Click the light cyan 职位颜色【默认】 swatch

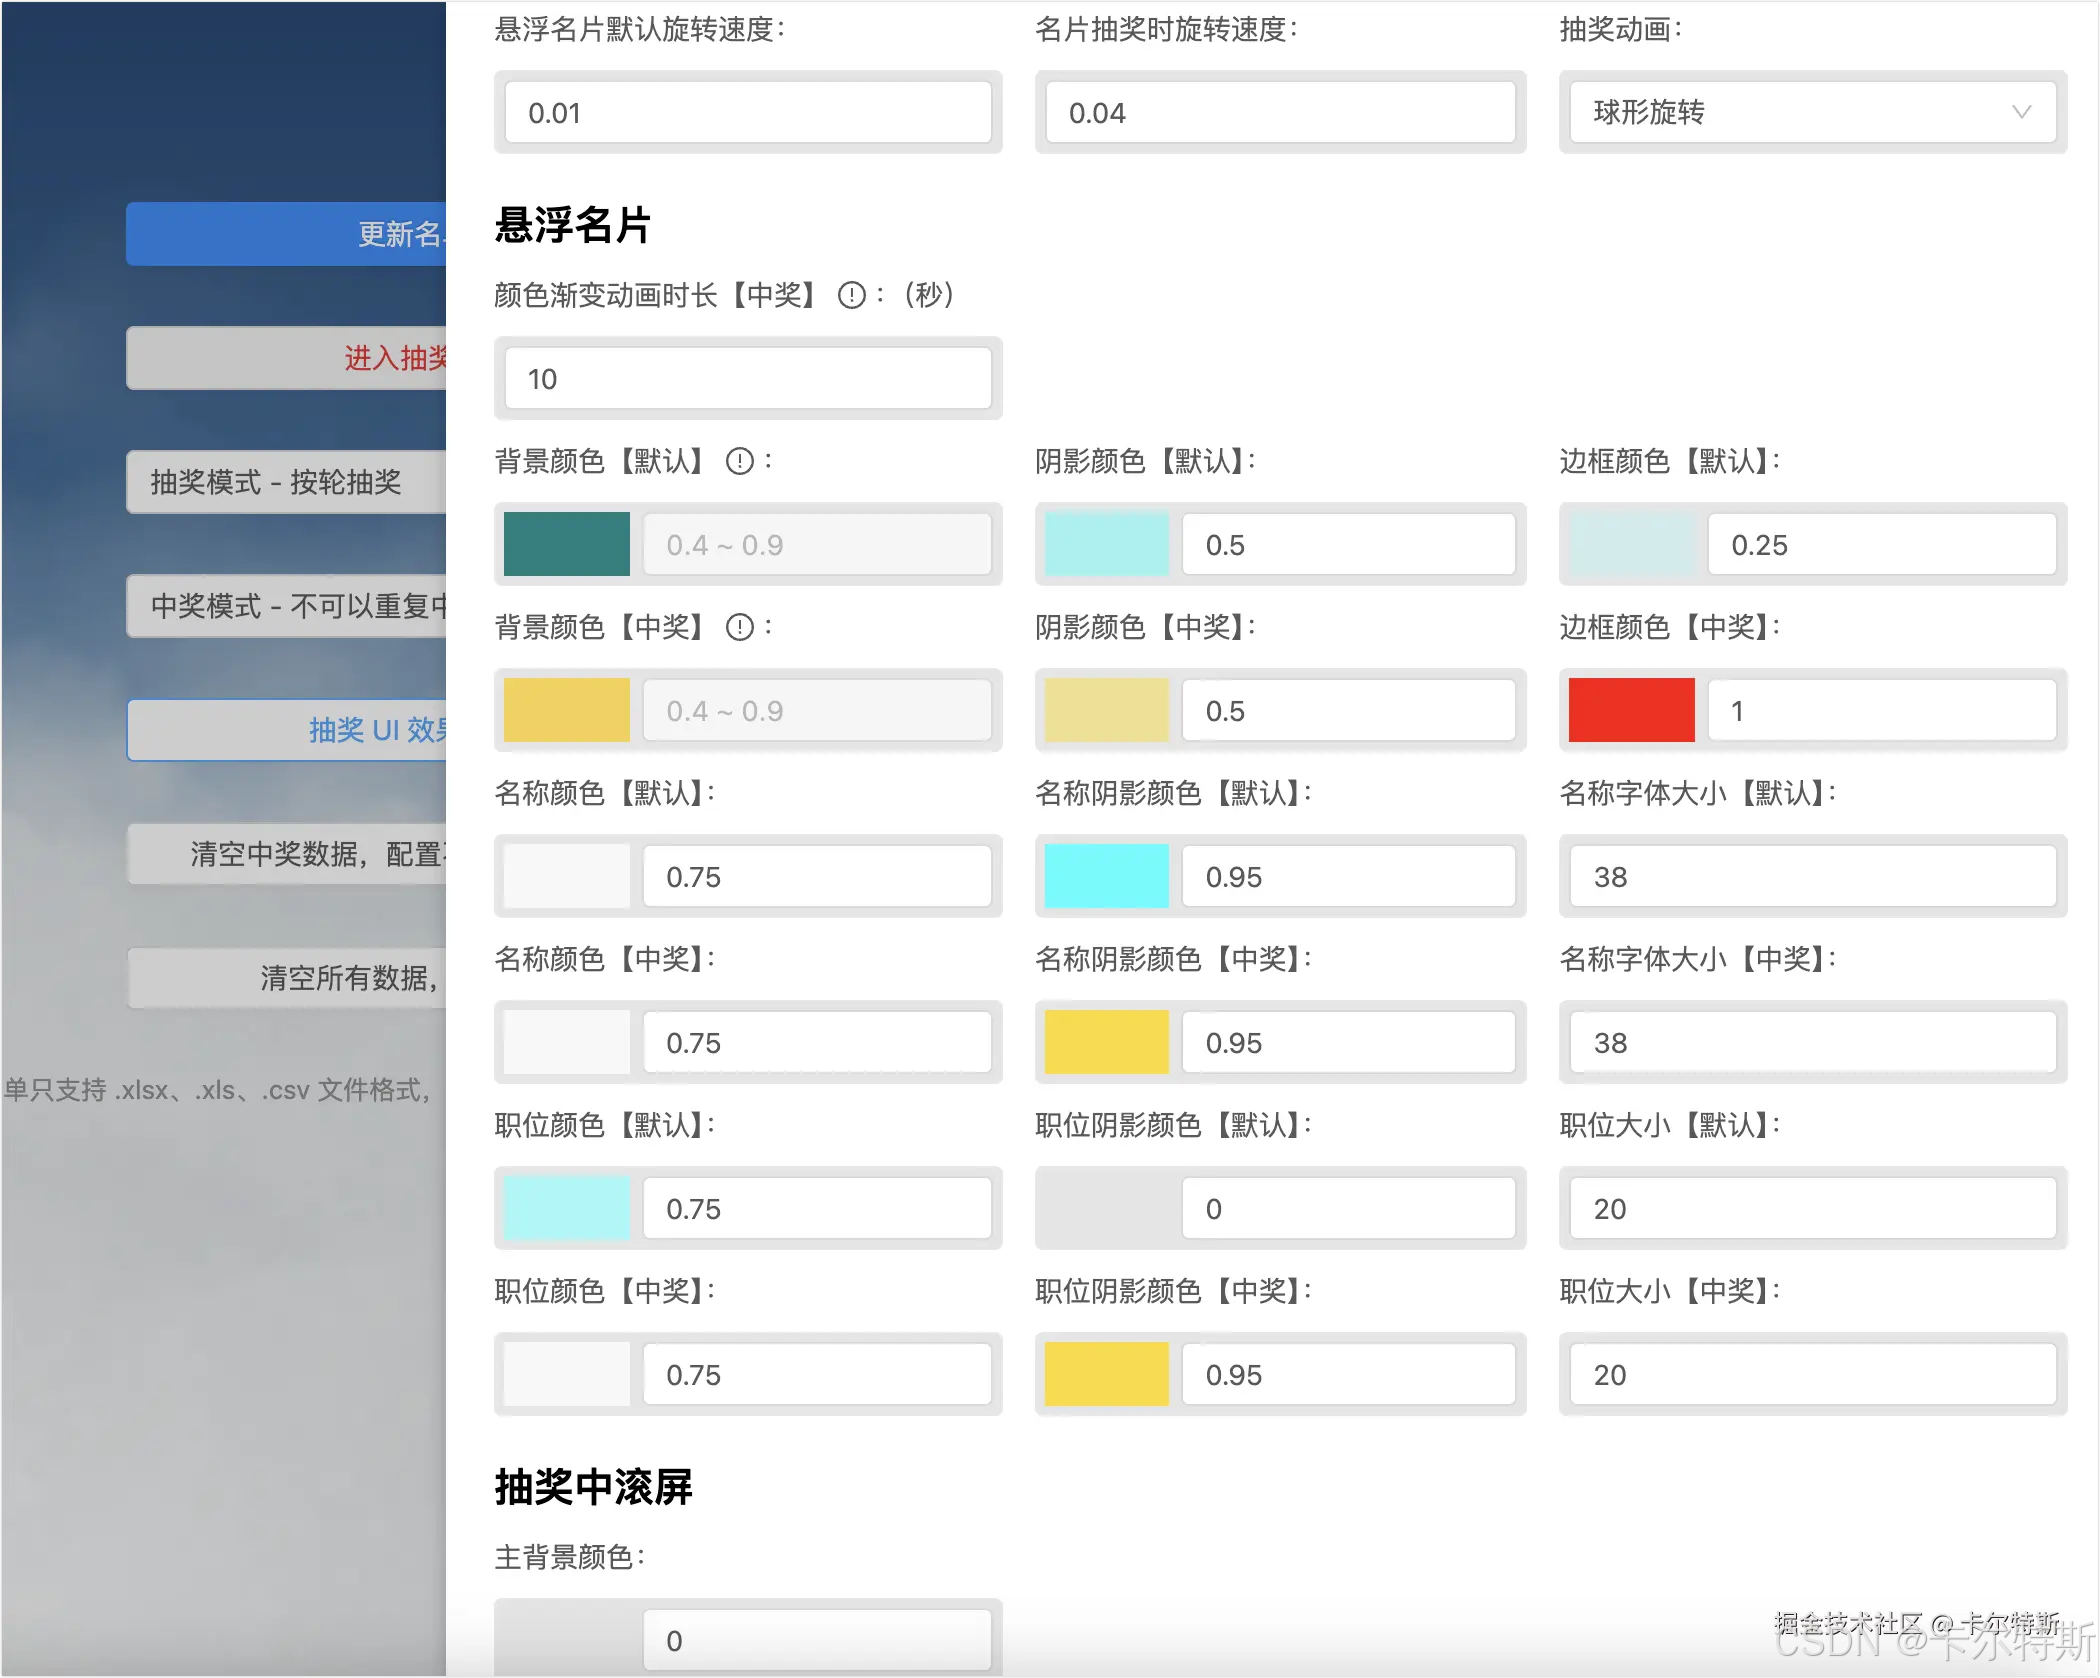pyautogui.click(x=566, y=1208)
